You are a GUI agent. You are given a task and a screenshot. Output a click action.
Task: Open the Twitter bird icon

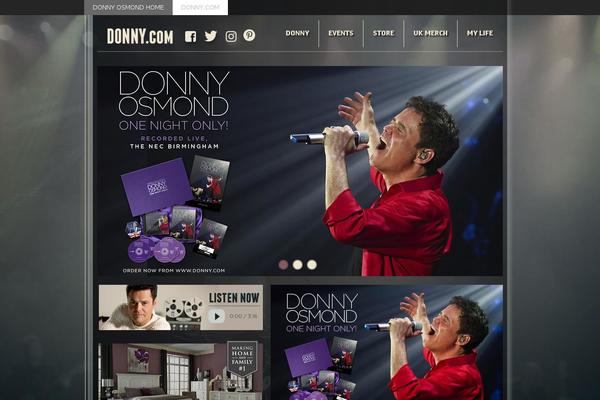coord(210,36)
